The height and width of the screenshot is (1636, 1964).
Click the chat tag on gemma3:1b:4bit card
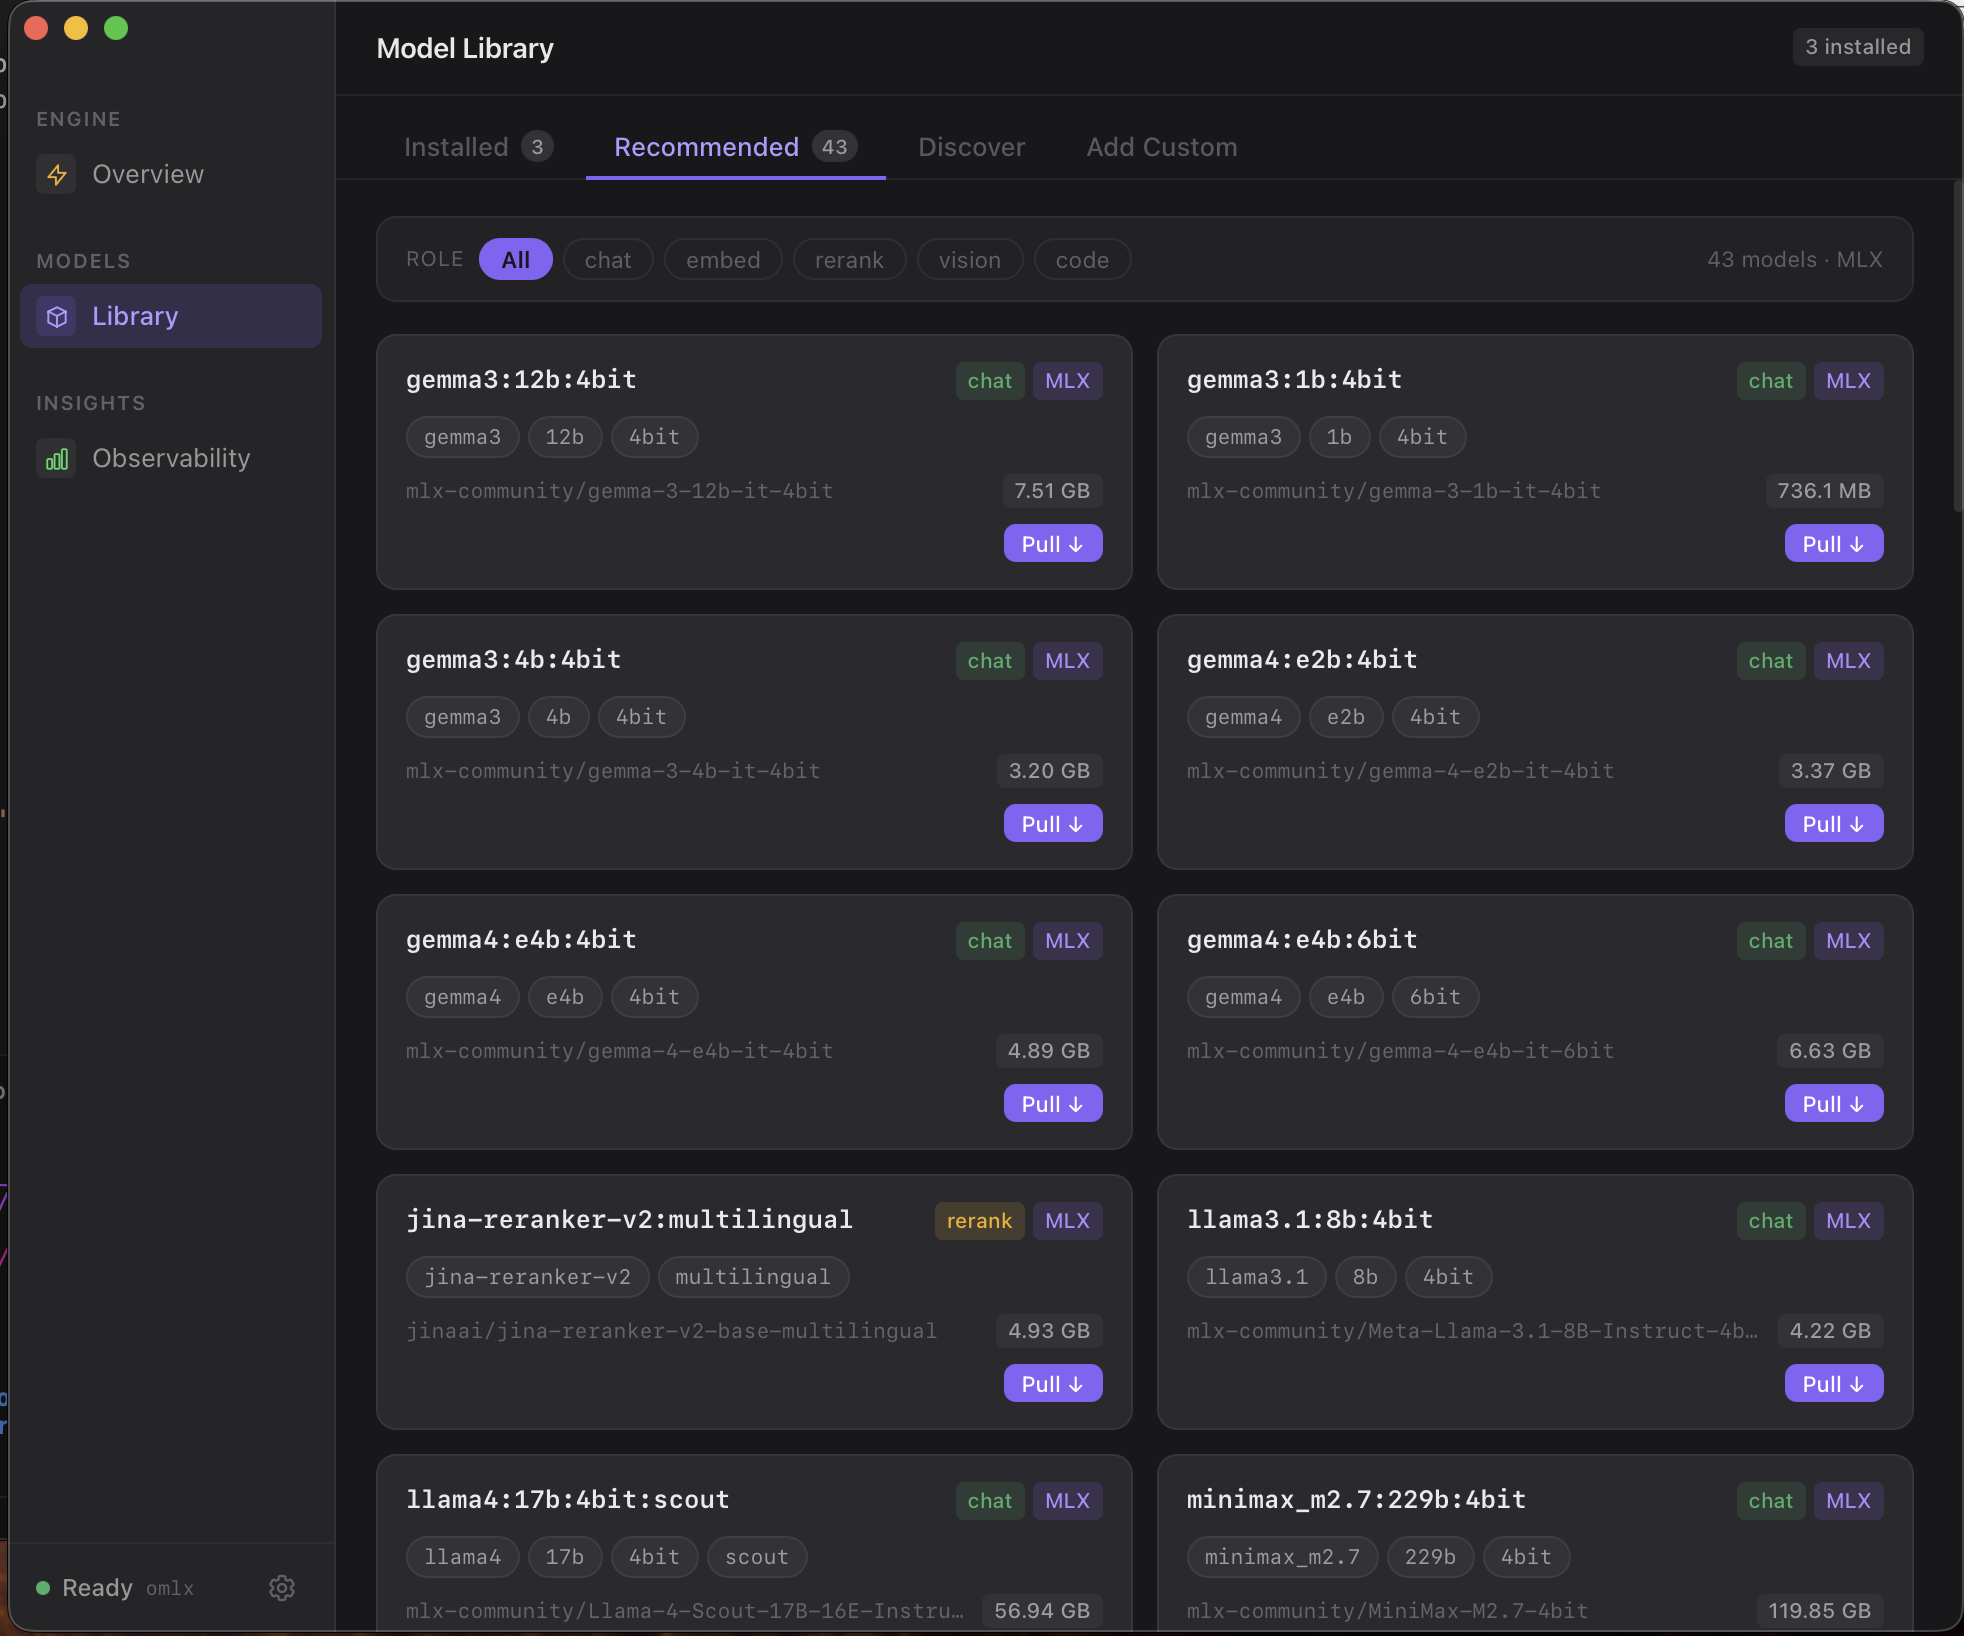1771,381
